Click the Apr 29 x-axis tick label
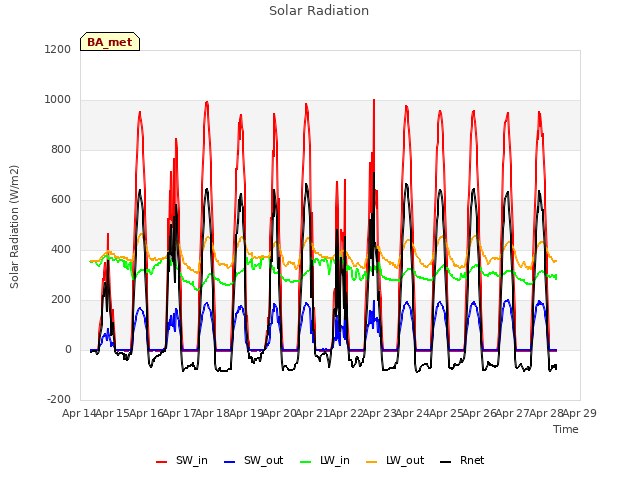Viewport: 640px width, 480px height. click(x=580, y=413)
